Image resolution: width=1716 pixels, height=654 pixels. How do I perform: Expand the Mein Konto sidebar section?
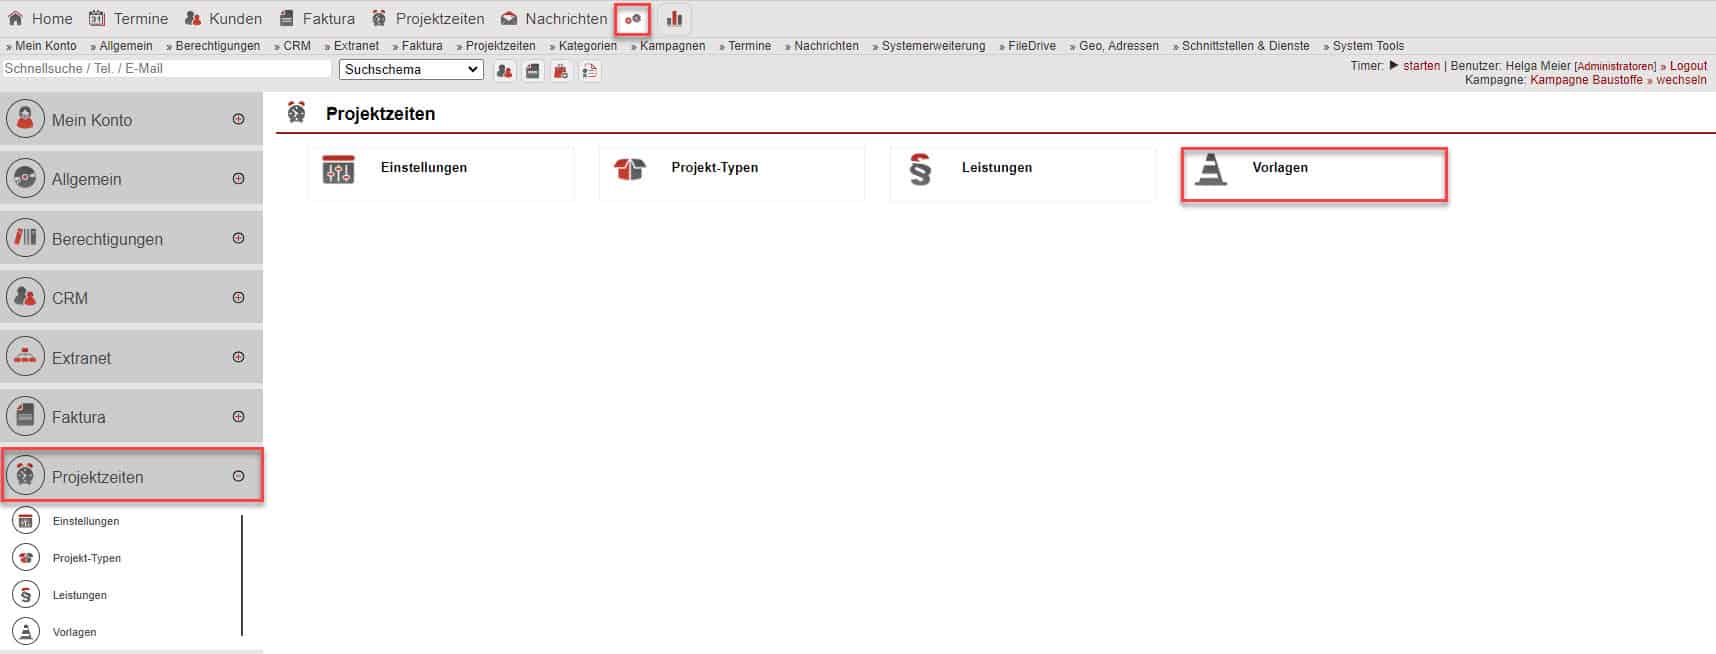(x=238, y=119)
